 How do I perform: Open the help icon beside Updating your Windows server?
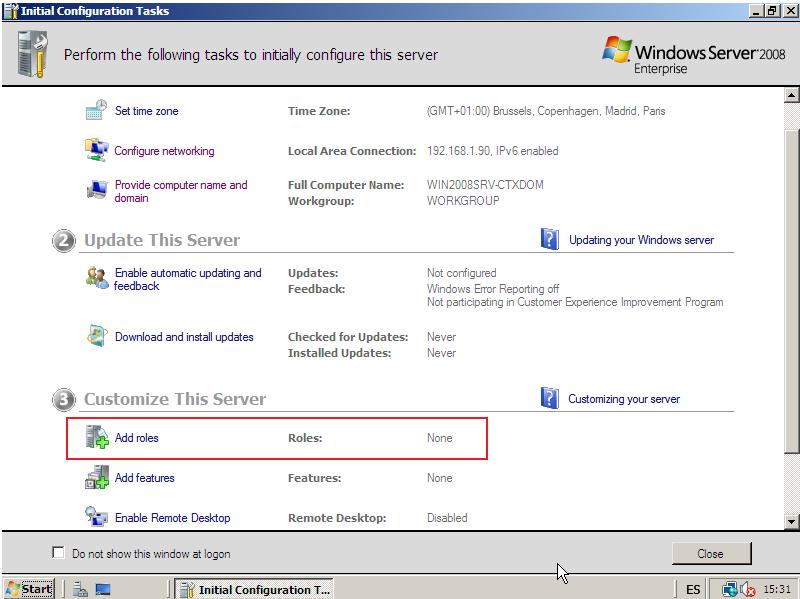point(551,239)
